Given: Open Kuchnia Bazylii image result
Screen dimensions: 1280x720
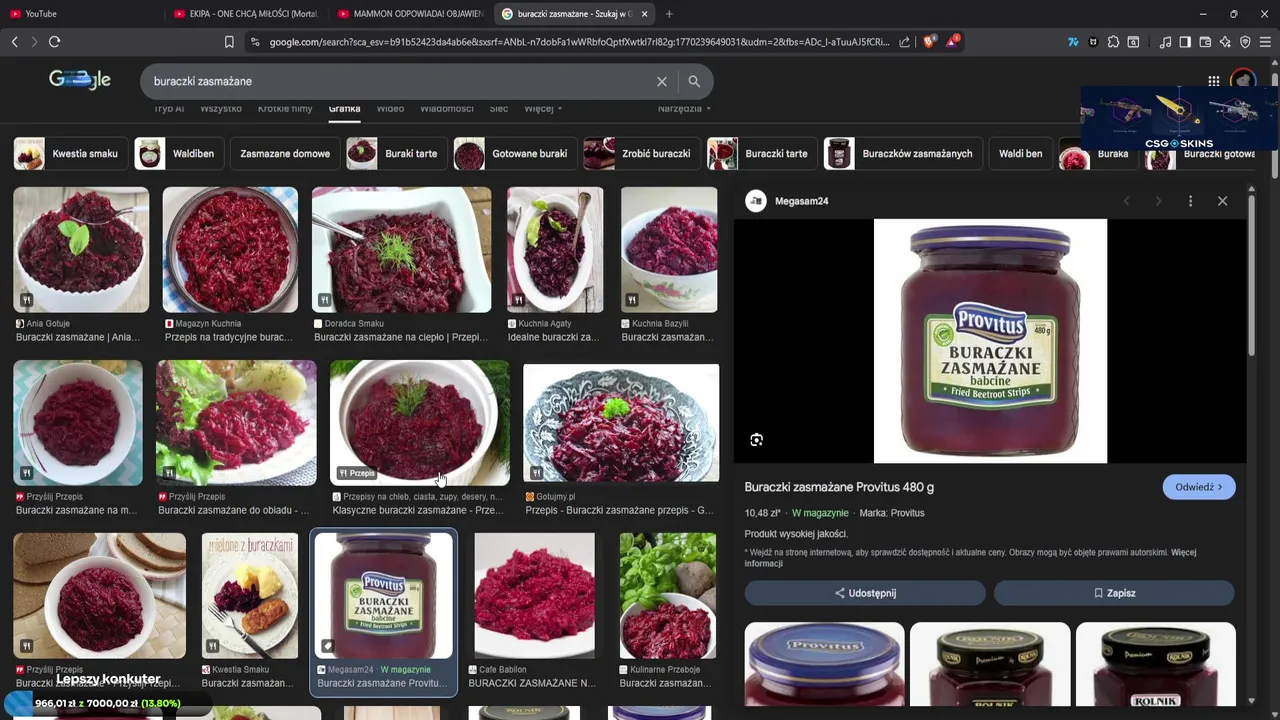Looking at the screenshot, I should point(669,249).
